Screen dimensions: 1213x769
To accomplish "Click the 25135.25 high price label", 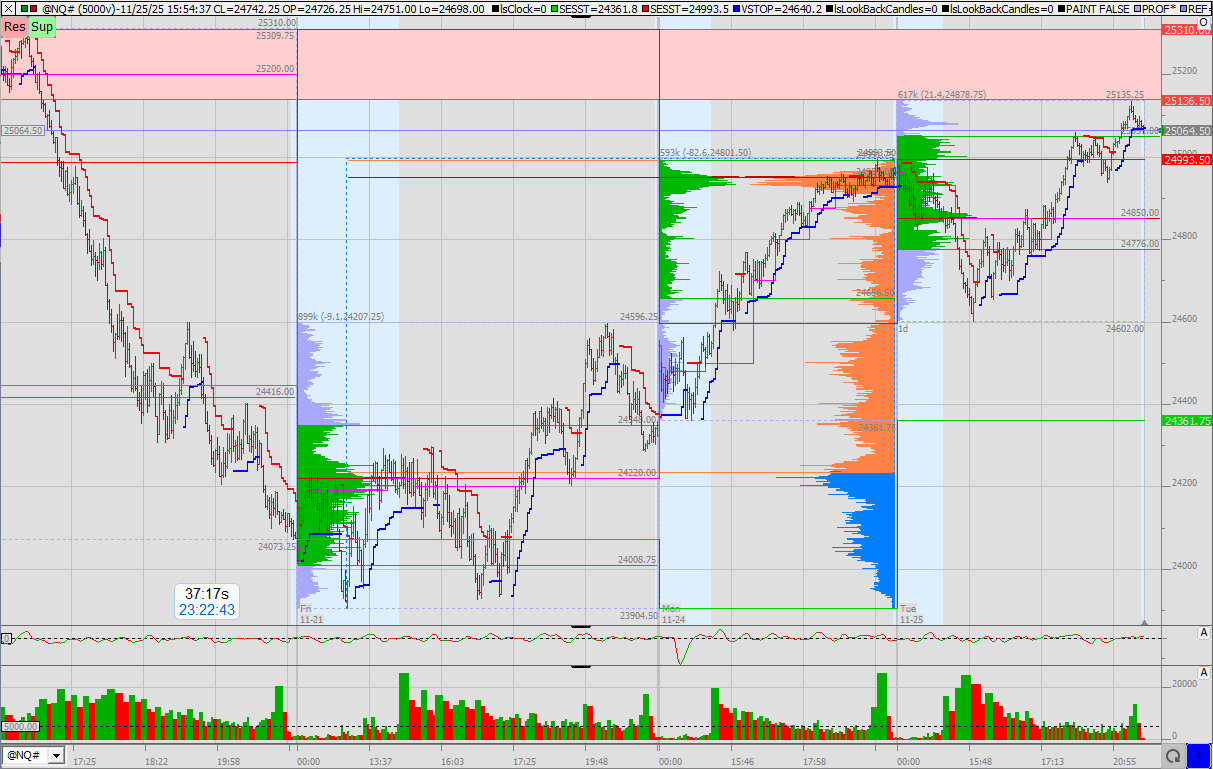I will click(x=1124, y=94).
